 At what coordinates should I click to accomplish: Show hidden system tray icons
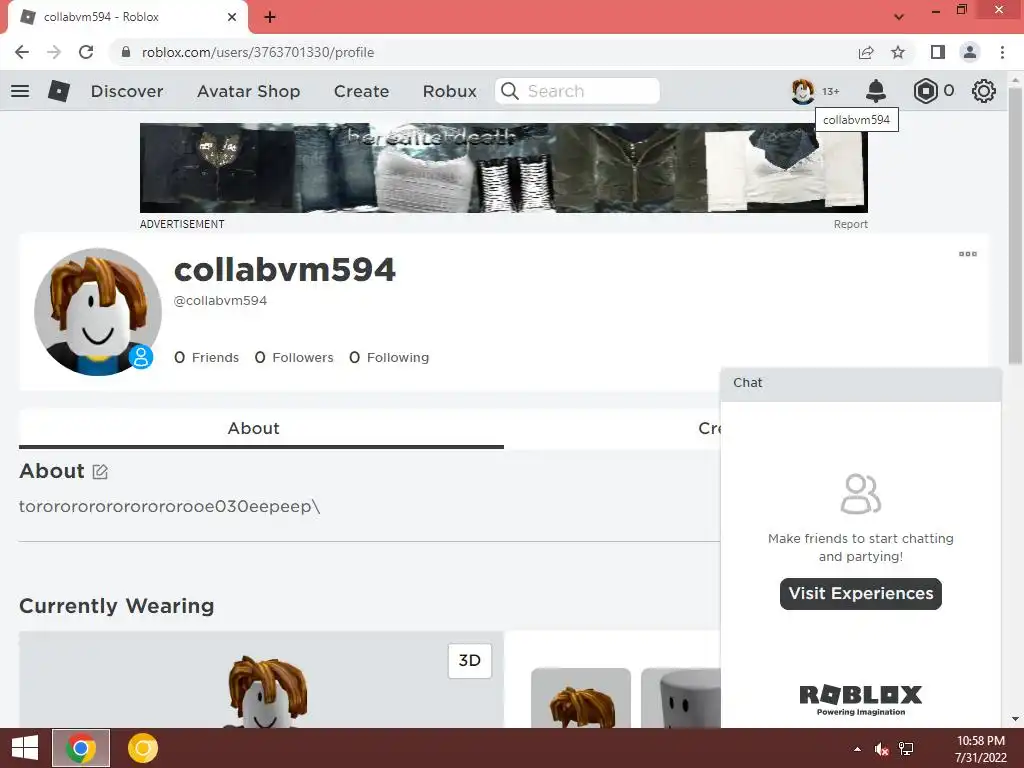tap(857, 749)
